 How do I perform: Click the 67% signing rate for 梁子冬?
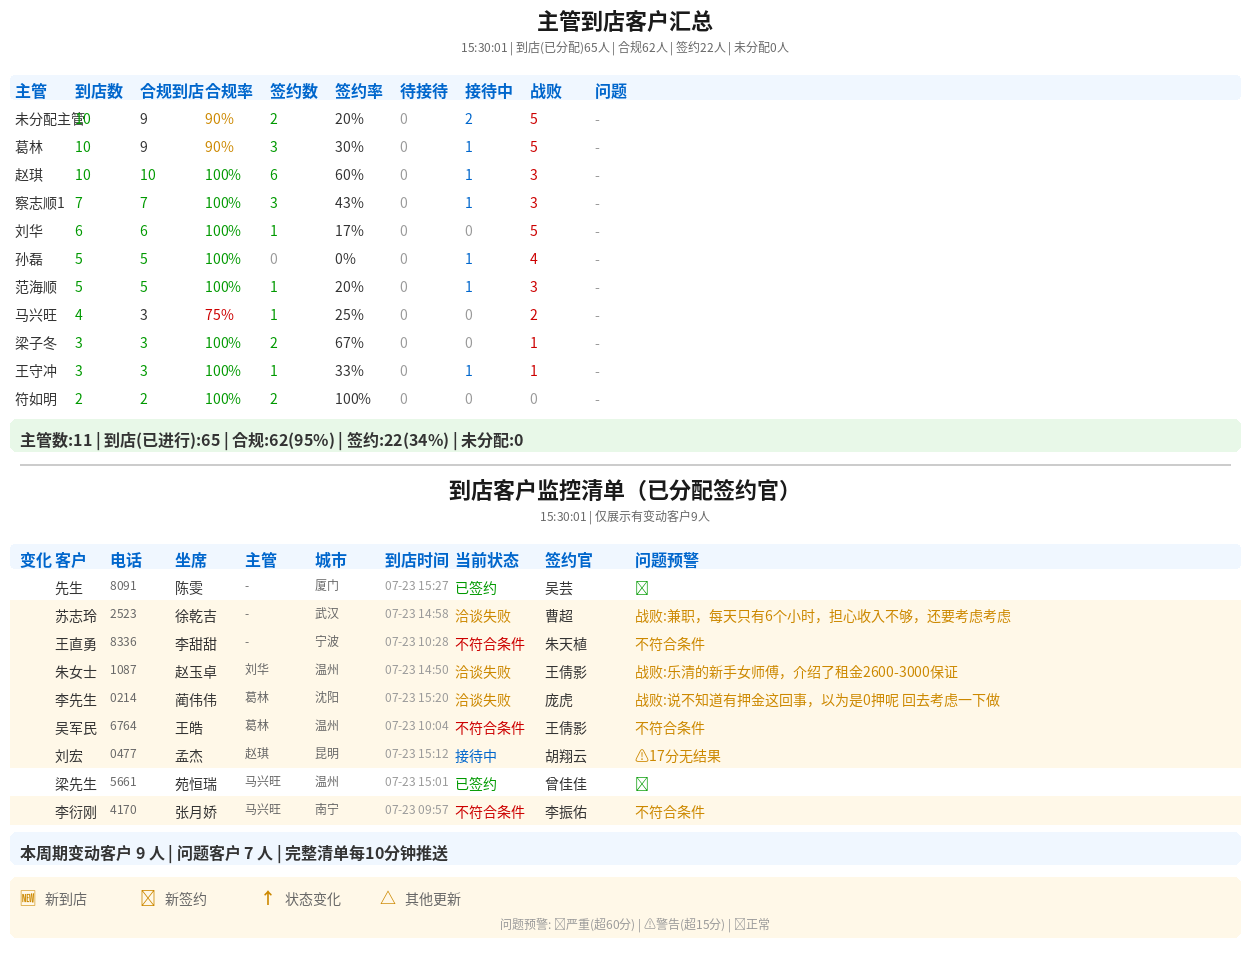(349, 343)
